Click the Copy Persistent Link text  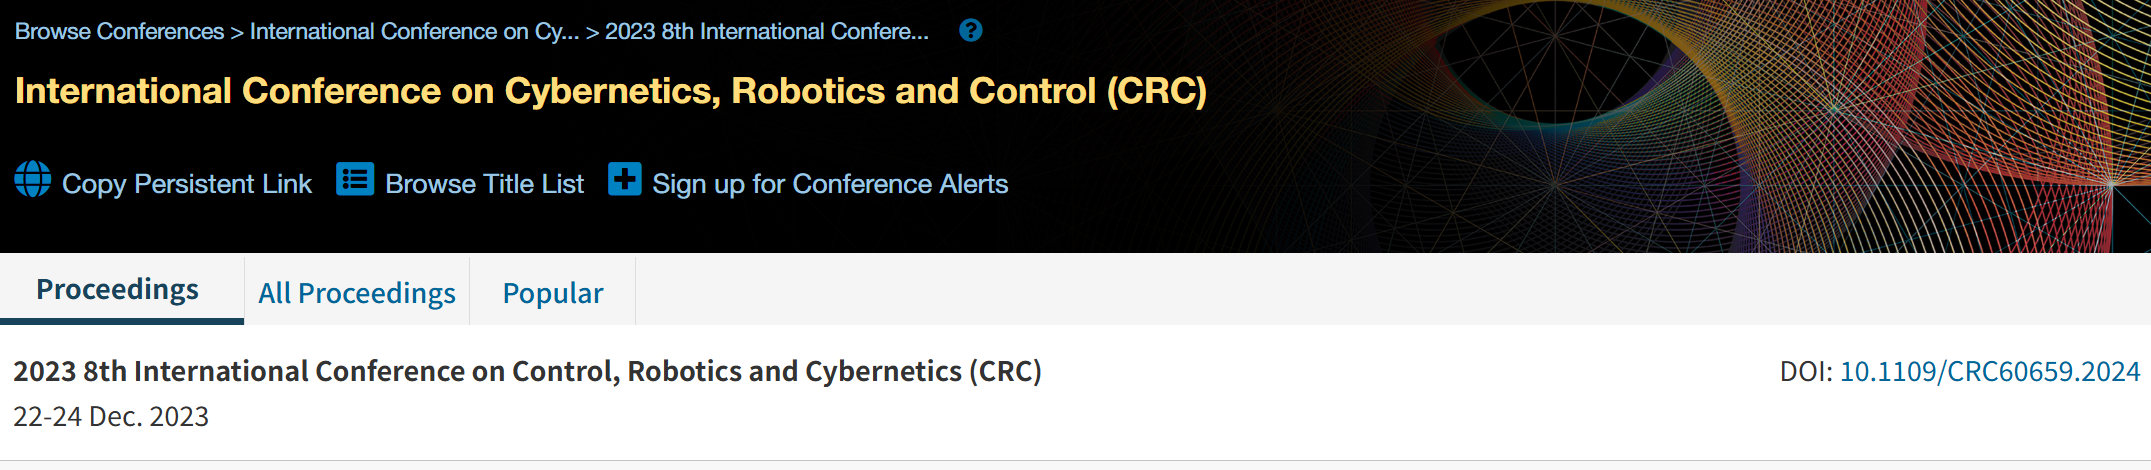[x=187, y=184]
